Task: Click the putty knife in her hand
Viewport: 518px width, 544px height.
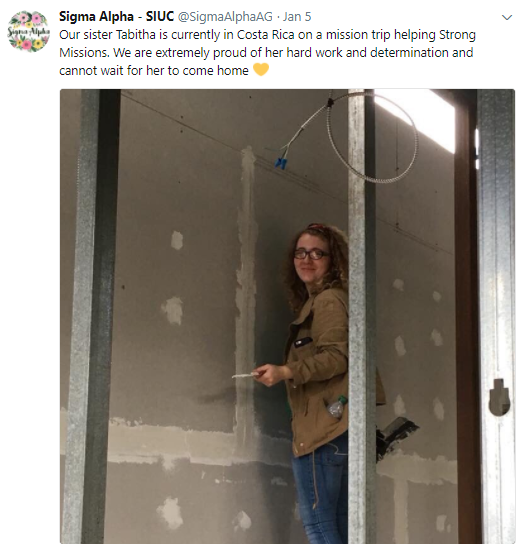Action: tap(245, 375)
